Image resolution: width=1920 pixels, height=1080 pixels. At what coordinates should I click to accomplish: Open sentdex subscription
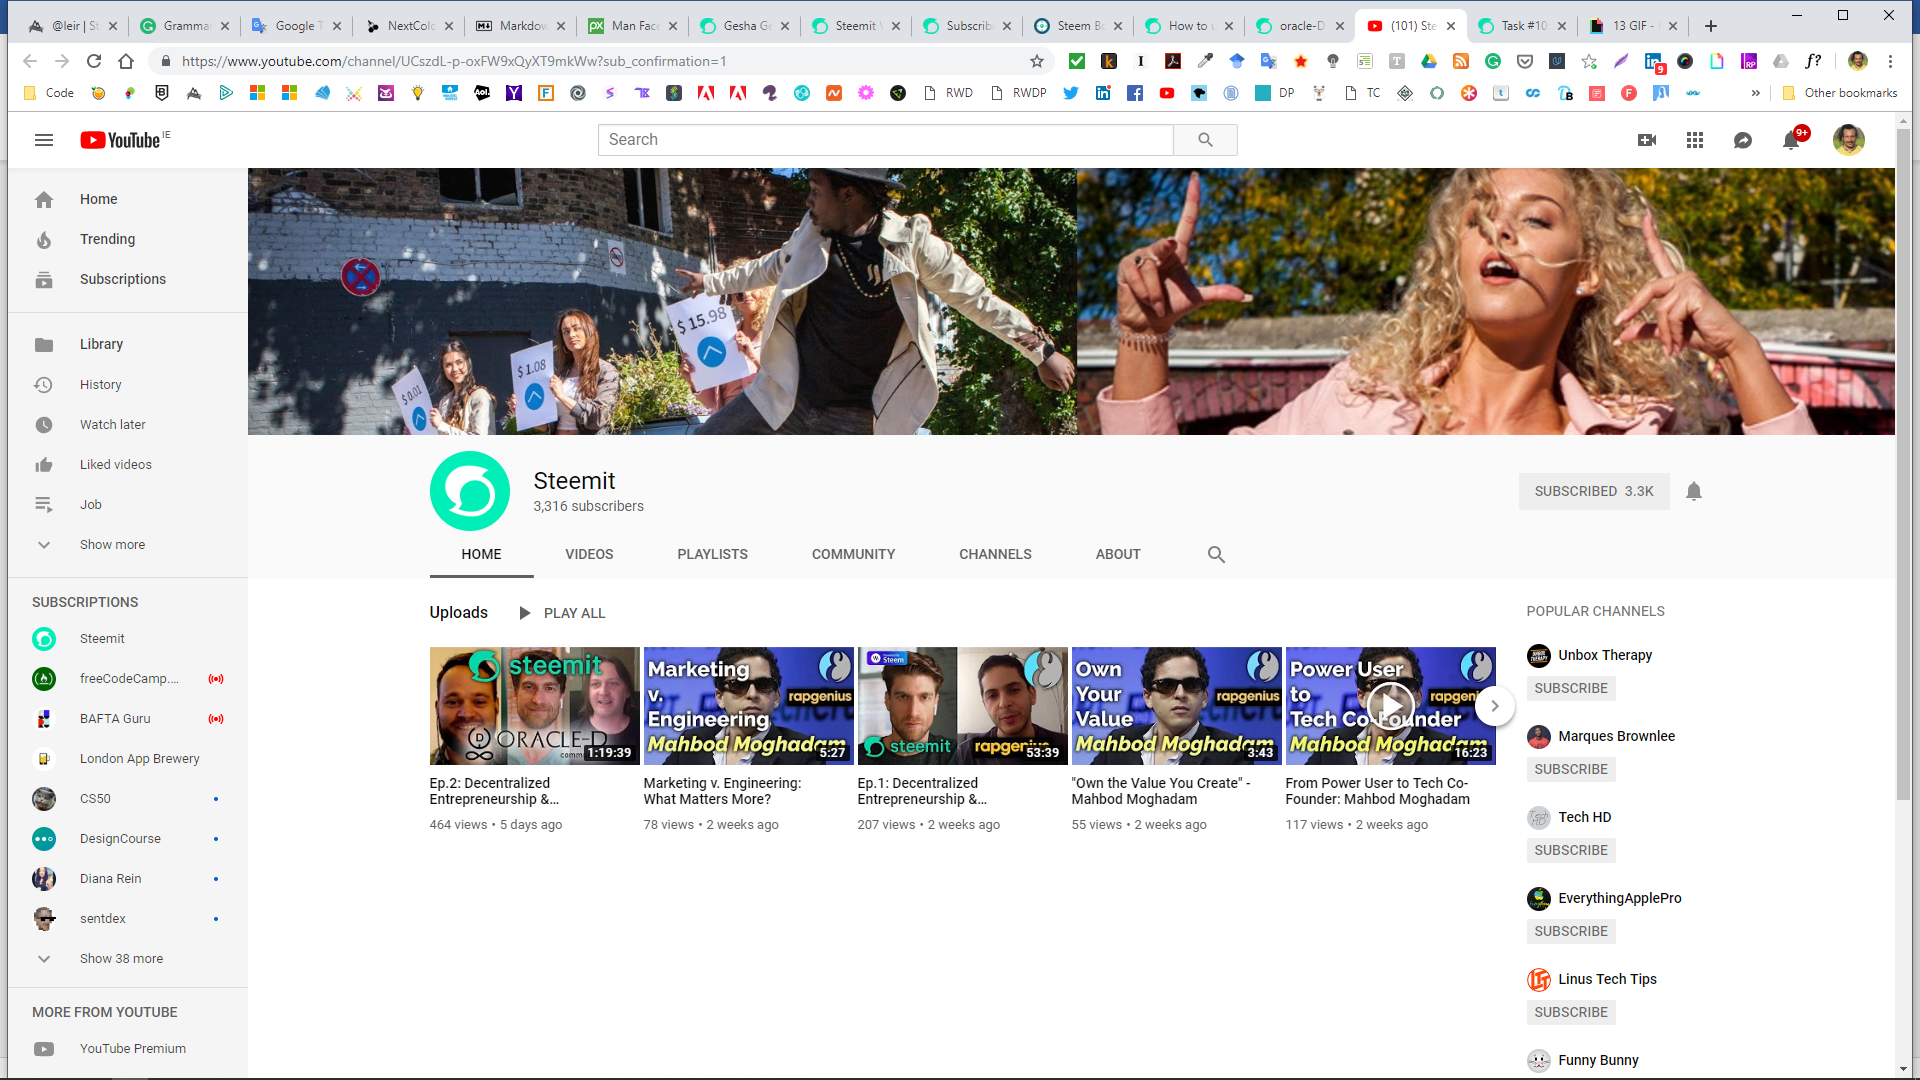tap(128, 919)
